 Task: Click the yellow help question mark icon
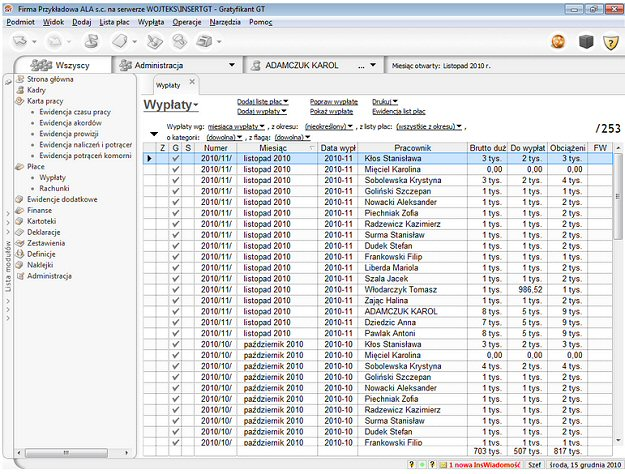coord(609,41)
